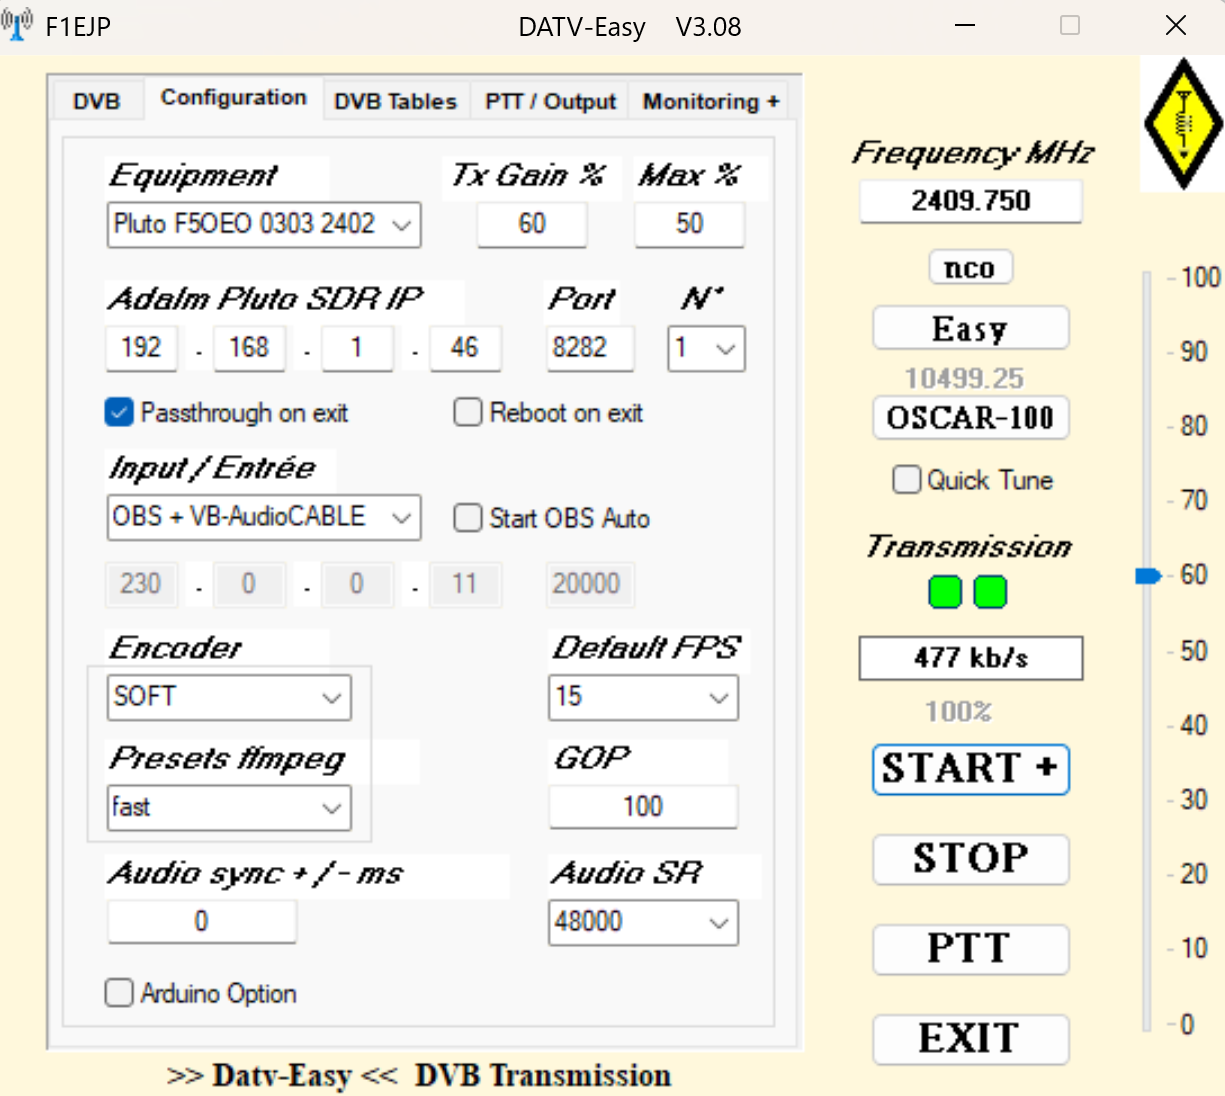Open the Equipment dropdown
The width and height of the screenshot is (1225, 1096).
399,225
